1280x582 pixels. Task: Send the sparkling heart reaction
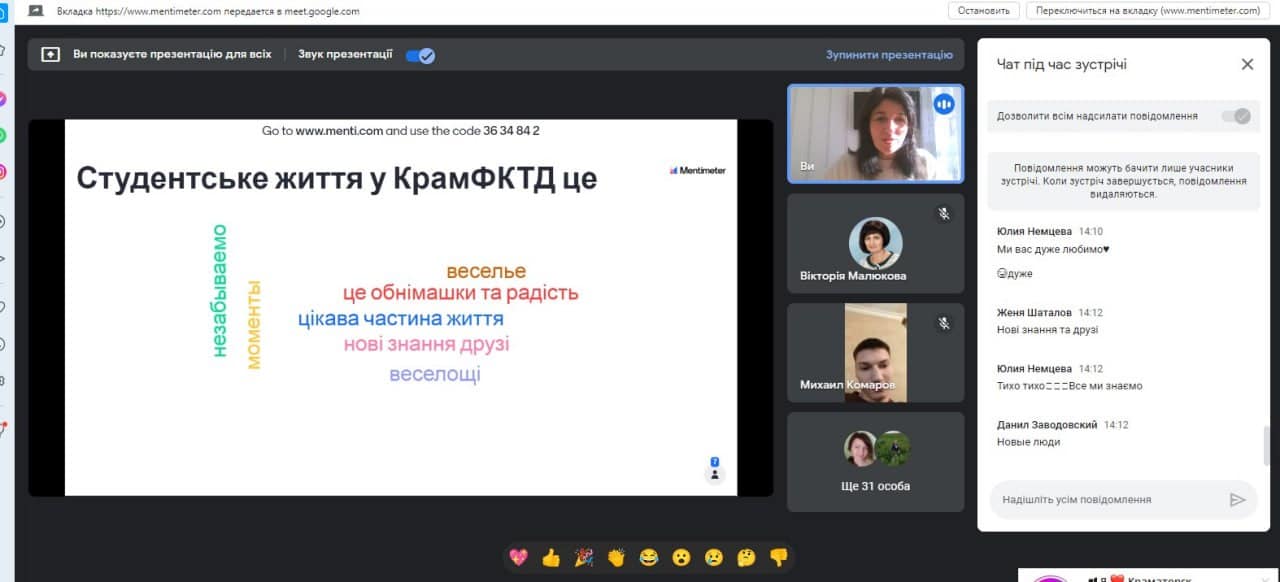(518, 557)
